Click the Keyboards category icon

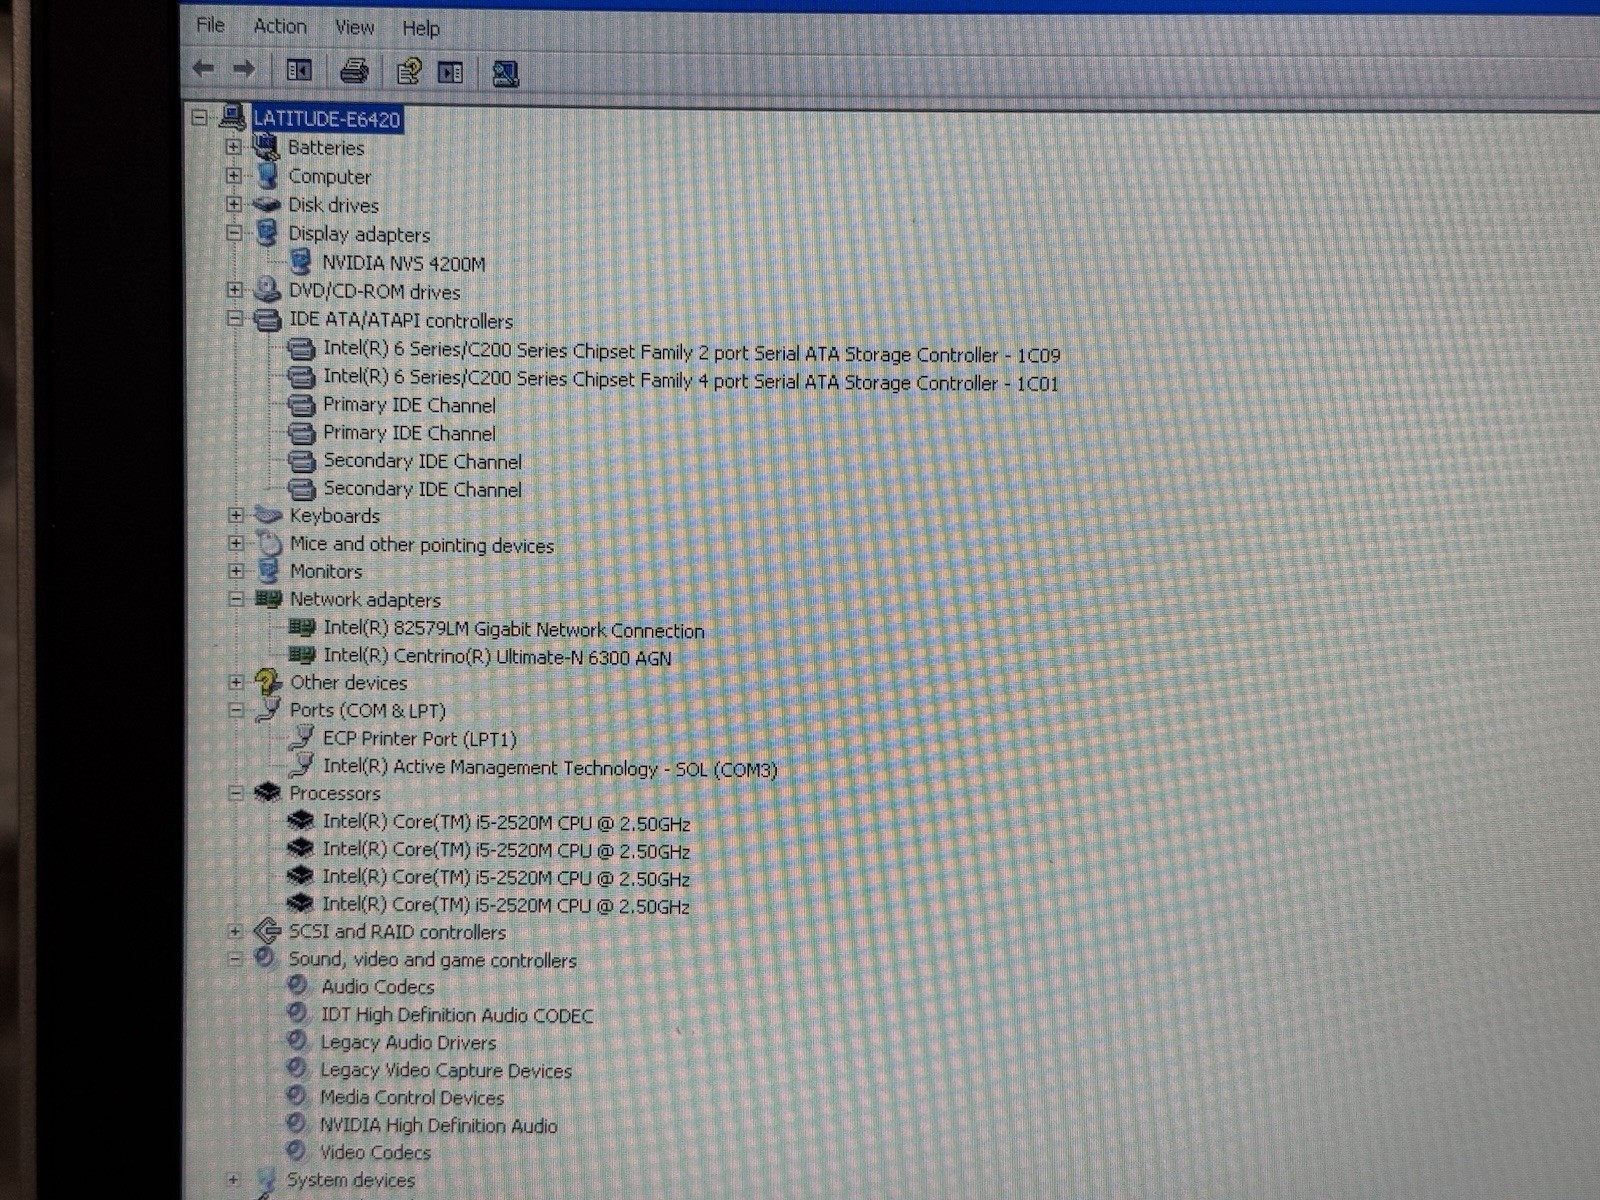(268, 515)
